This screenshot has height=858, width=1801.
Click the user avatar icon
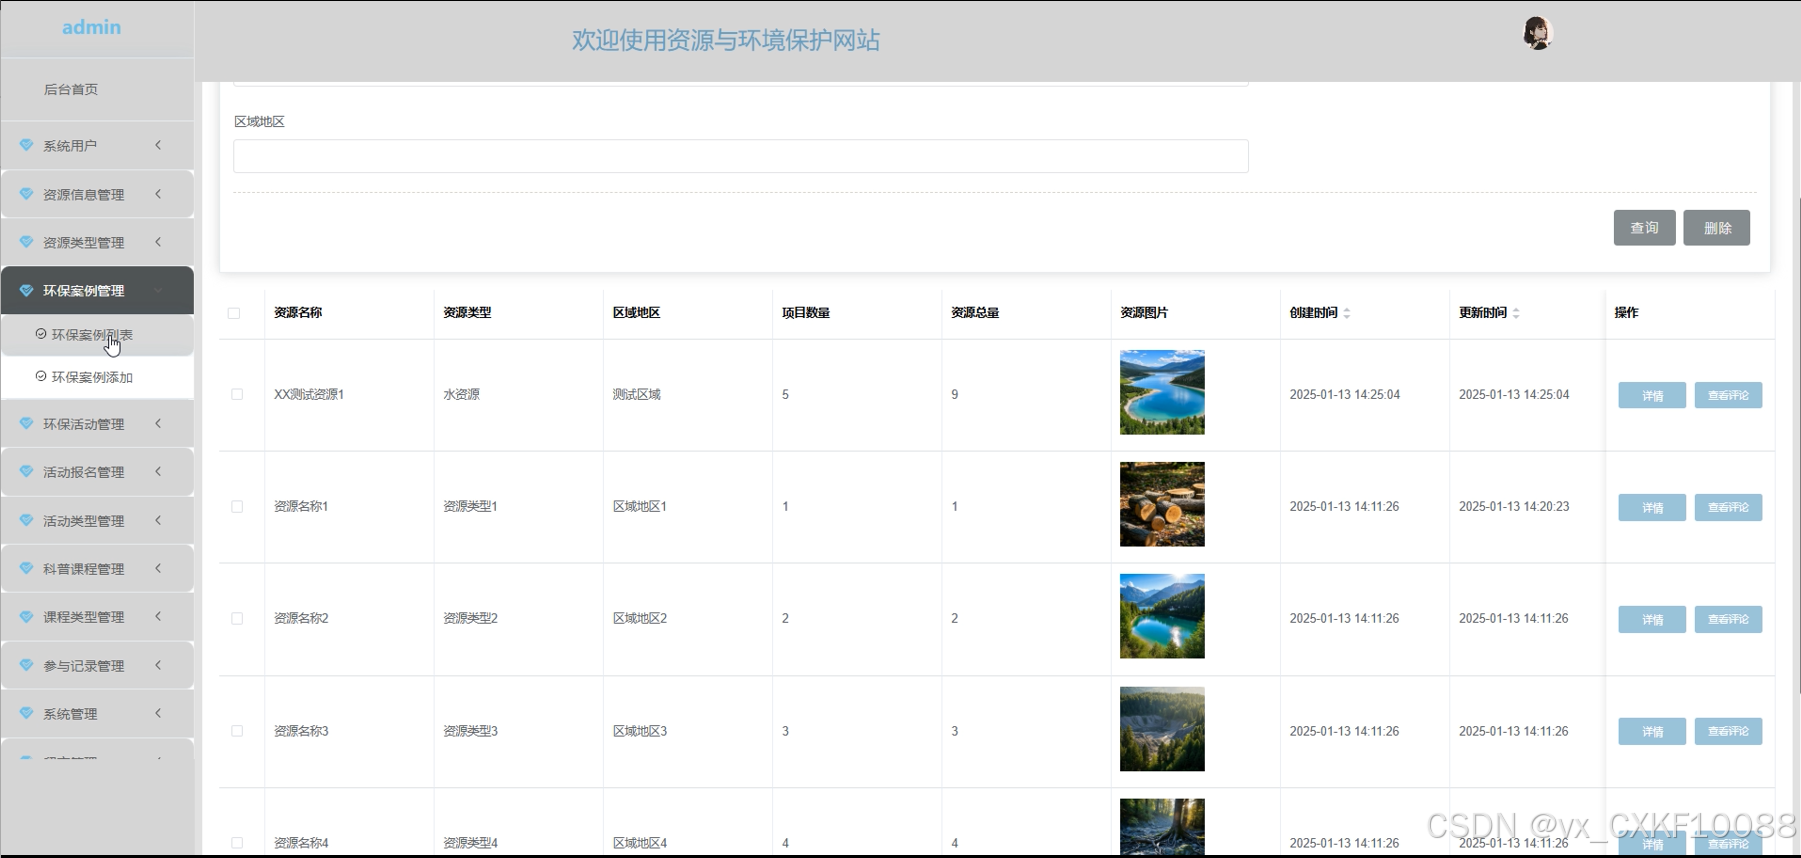click(1537, 33)
